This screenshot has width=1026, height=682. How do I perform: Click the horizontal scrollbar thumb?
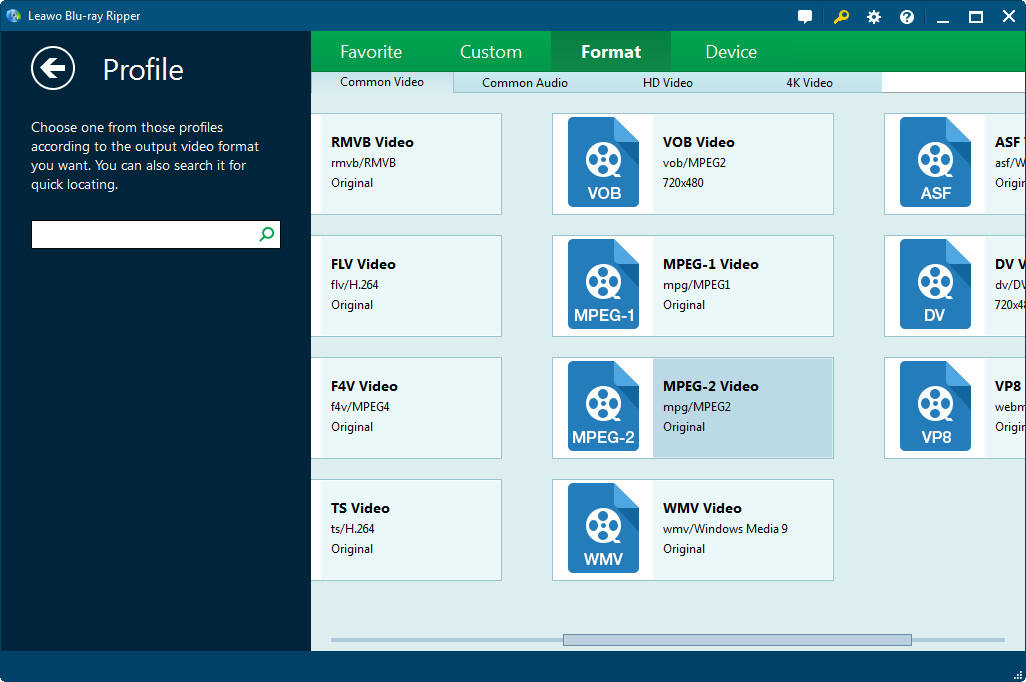click(x=737, y=640)
